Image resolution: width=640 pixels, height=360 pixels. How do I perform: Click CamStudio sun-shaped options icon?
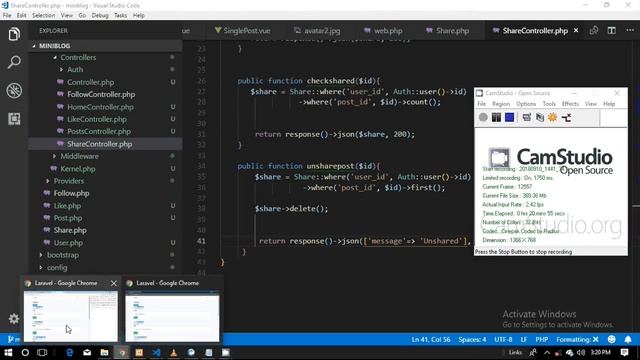coord(553,118)
